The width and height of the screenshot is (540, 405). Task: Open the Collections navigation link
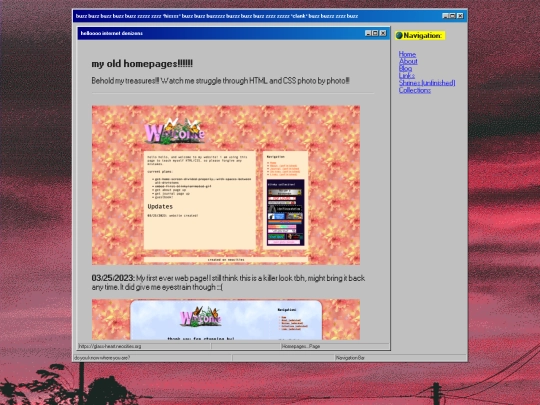415,90
